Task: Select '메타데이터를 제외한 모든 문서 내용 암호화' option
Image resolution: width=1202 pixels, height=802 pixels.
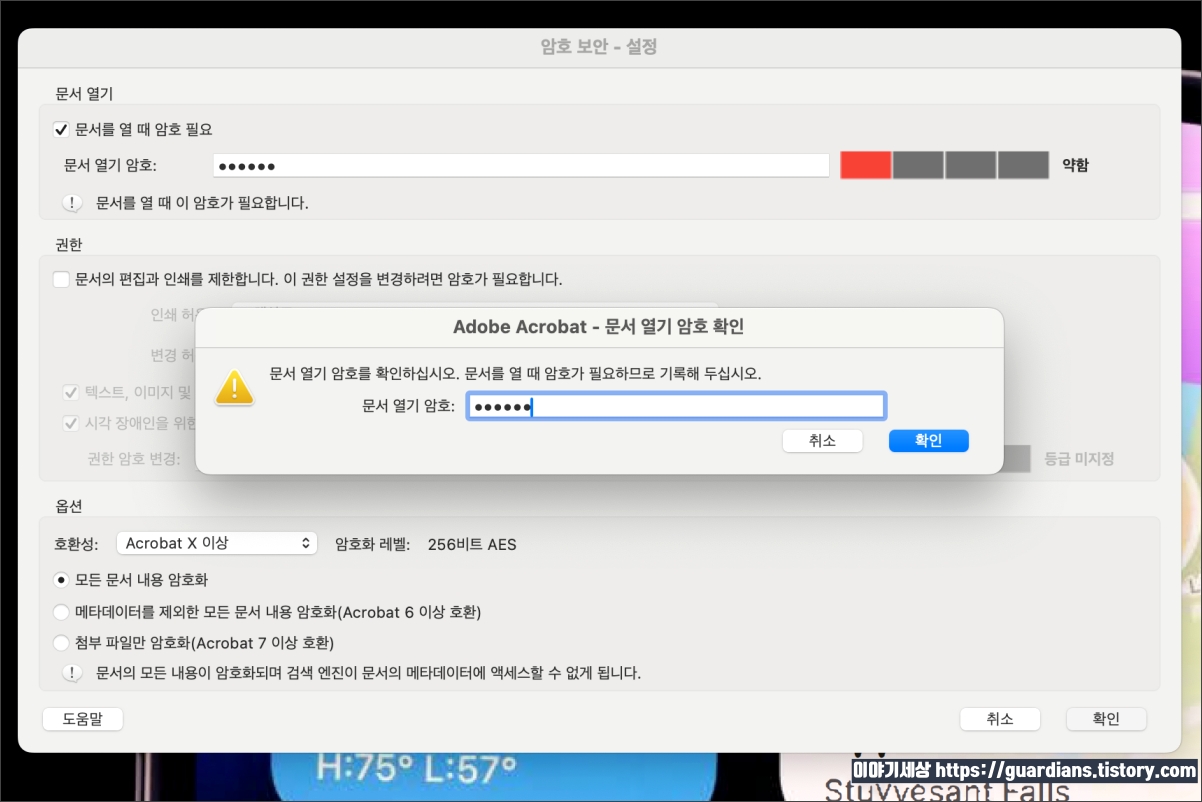Action: pos(61,611)
